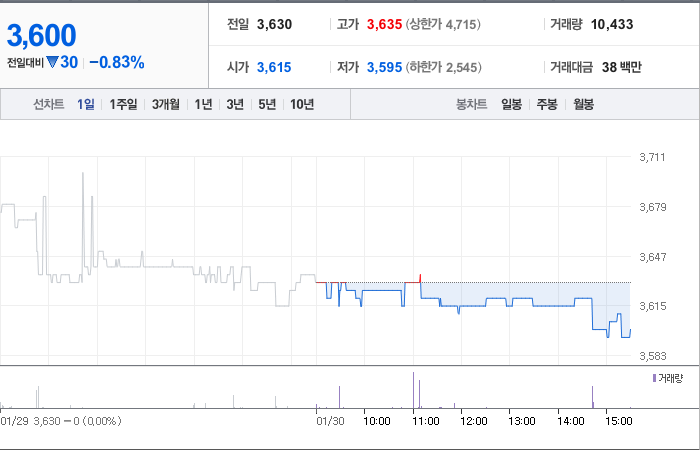Click the 12:00 time axis label

point(474,421)
